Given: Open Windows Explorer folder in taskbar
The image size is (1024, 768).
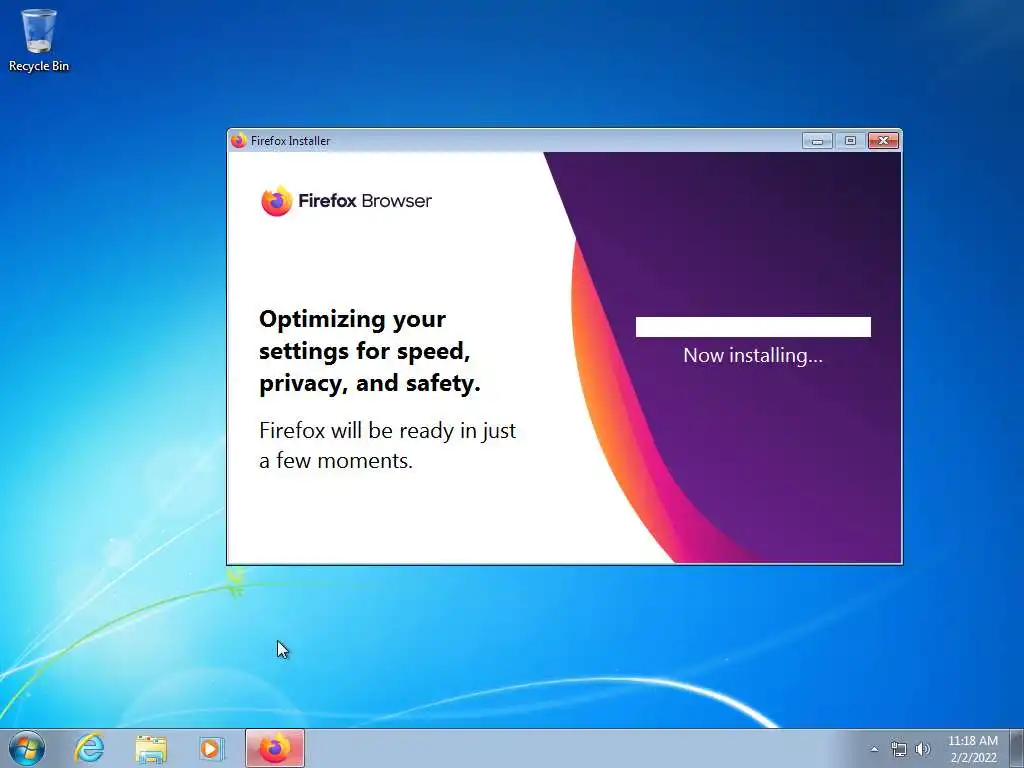Looking at the screenshot, I should coord(151,749).
